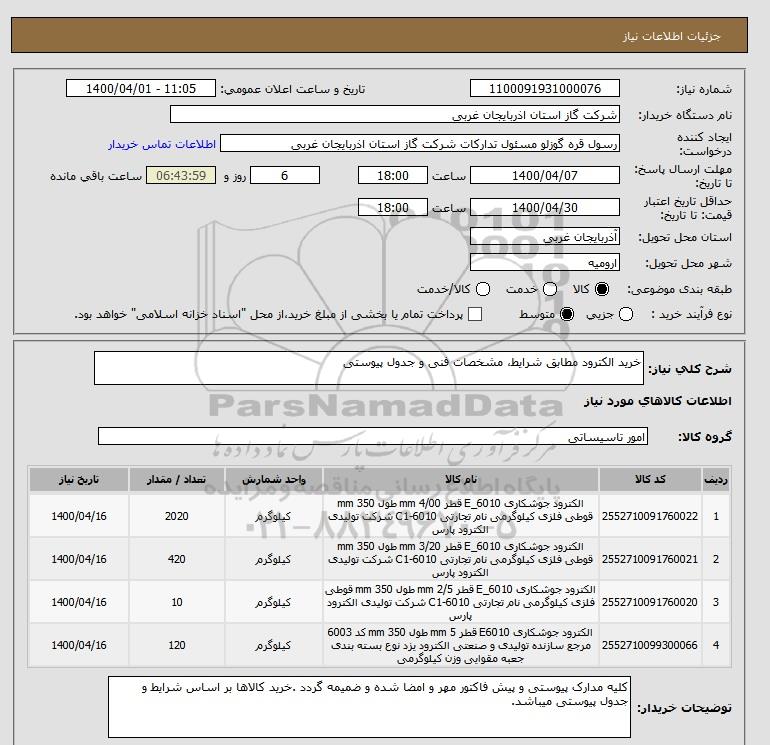
Task: Click quantity 120 in row 4
Action: pos(177,645)
